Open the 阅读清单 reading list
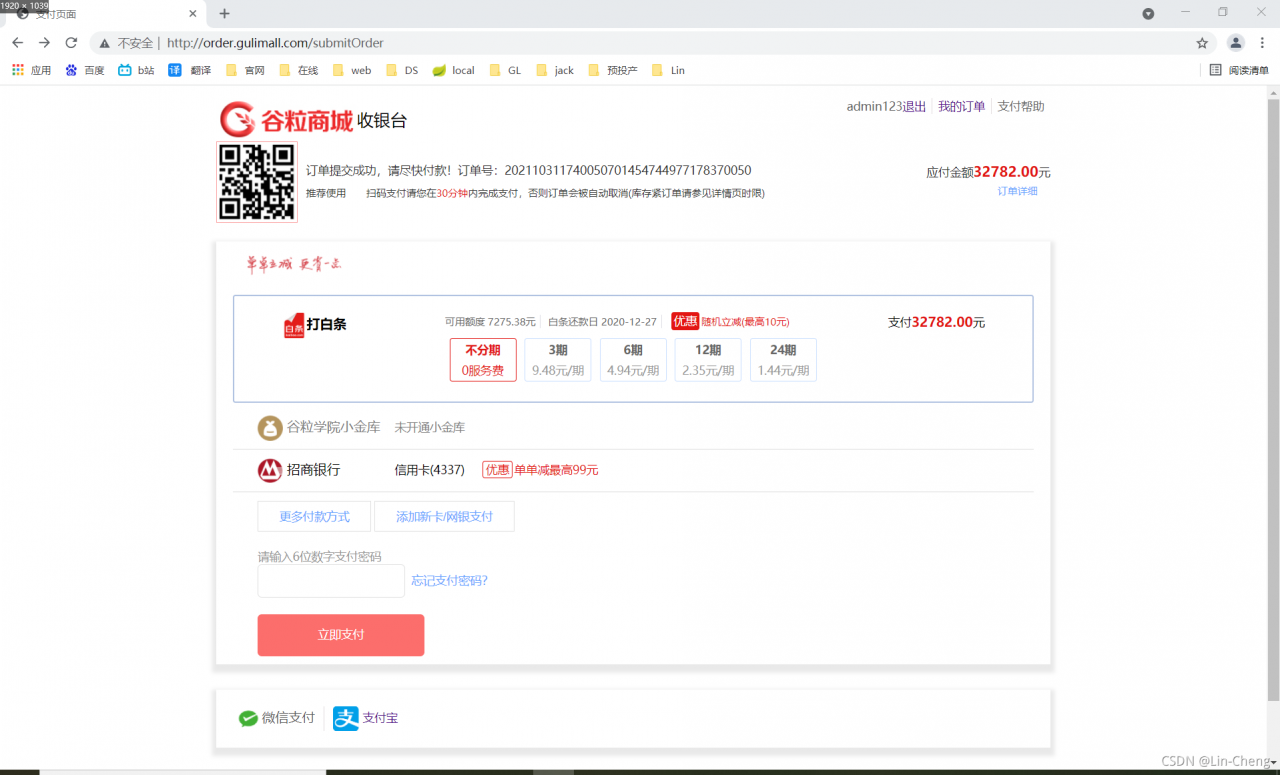The image size is (1280, 775). pos(1238,70)
